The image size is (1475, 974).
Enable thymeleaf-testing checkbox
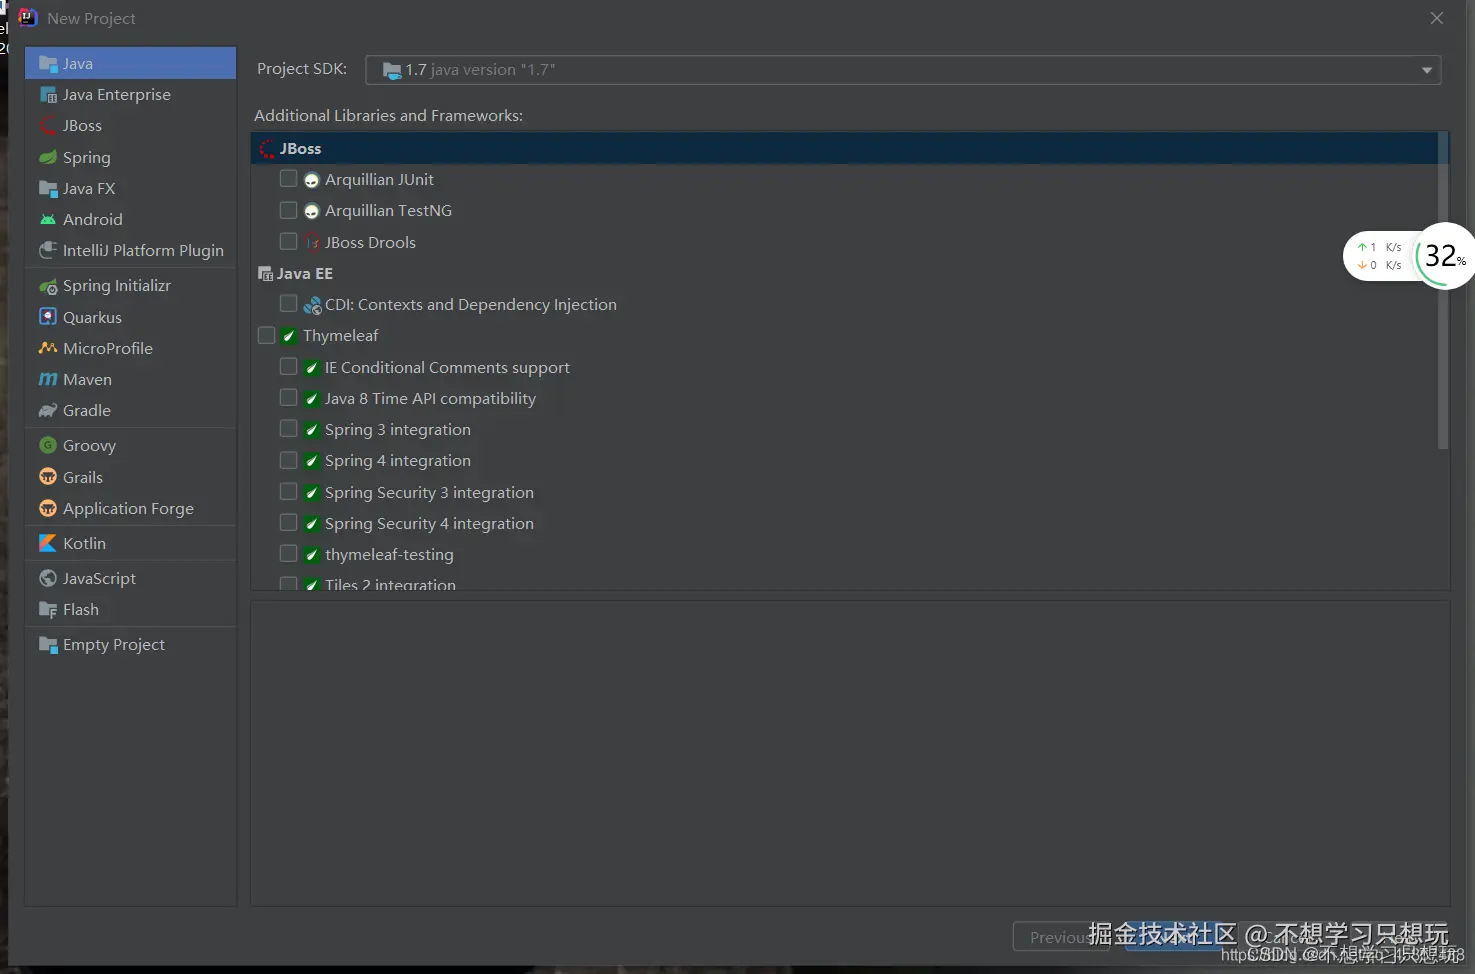click(x=288, y=553)
